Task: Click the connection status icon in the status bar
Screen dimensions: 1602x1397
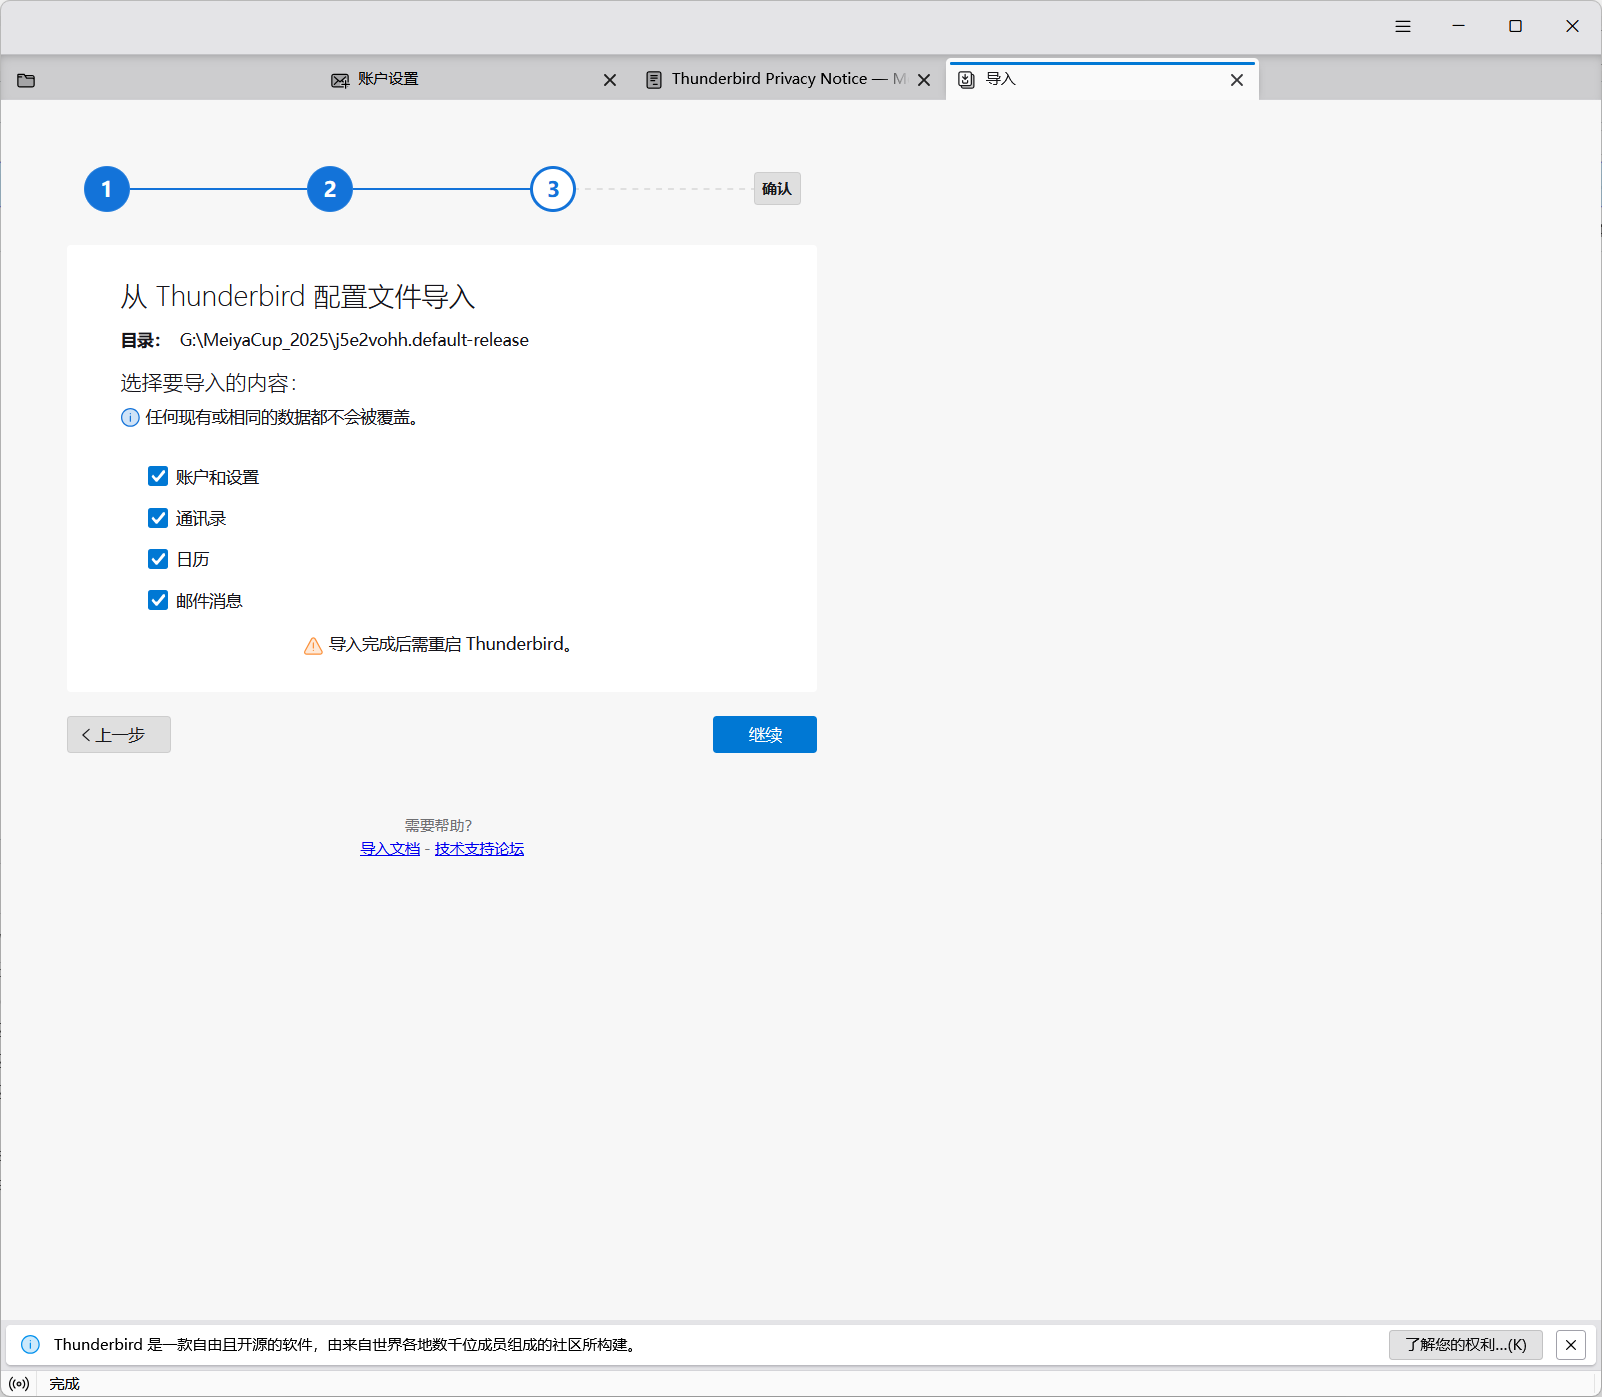Action: point(19,1384)
